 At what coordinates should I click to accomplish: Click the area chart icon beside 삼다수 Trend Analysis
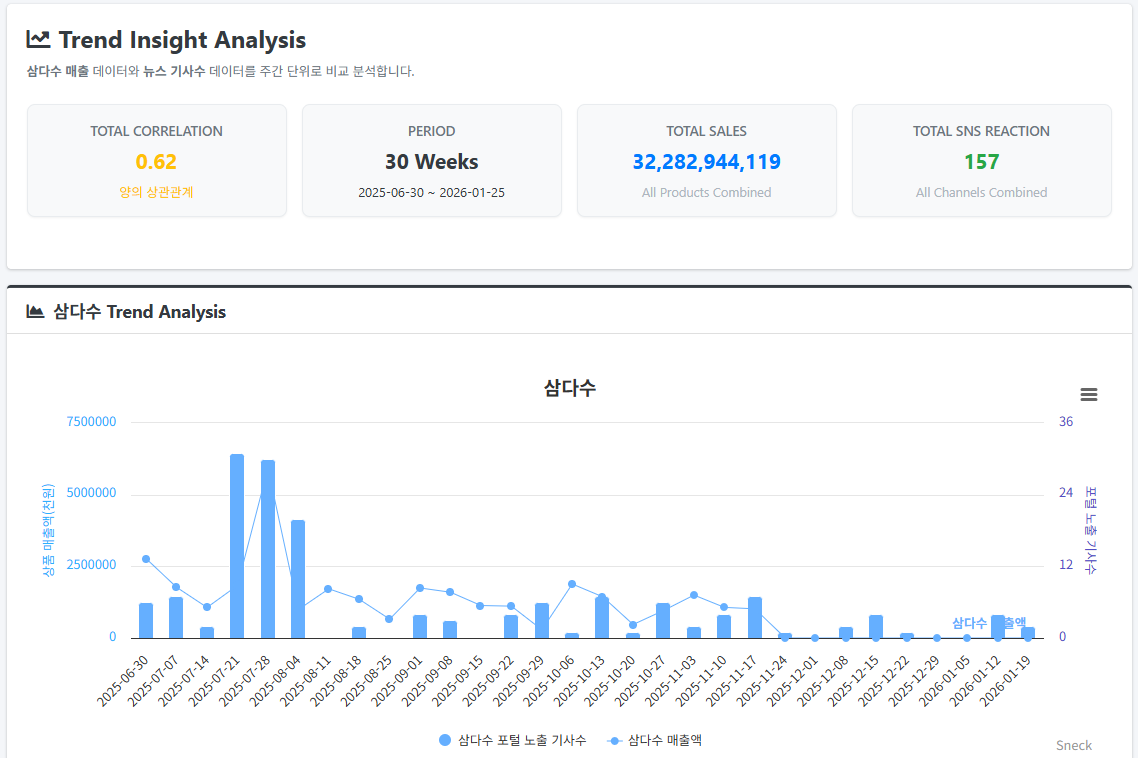pyautogui.click(x=35, y=312)
